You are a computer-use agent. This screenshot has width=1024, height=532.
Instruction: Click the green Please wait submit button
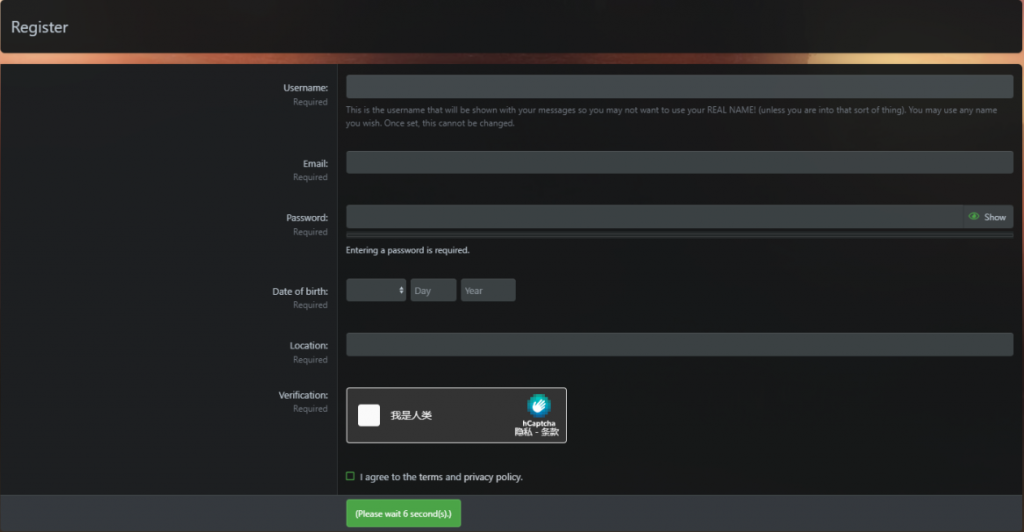[x=404, y=514]
